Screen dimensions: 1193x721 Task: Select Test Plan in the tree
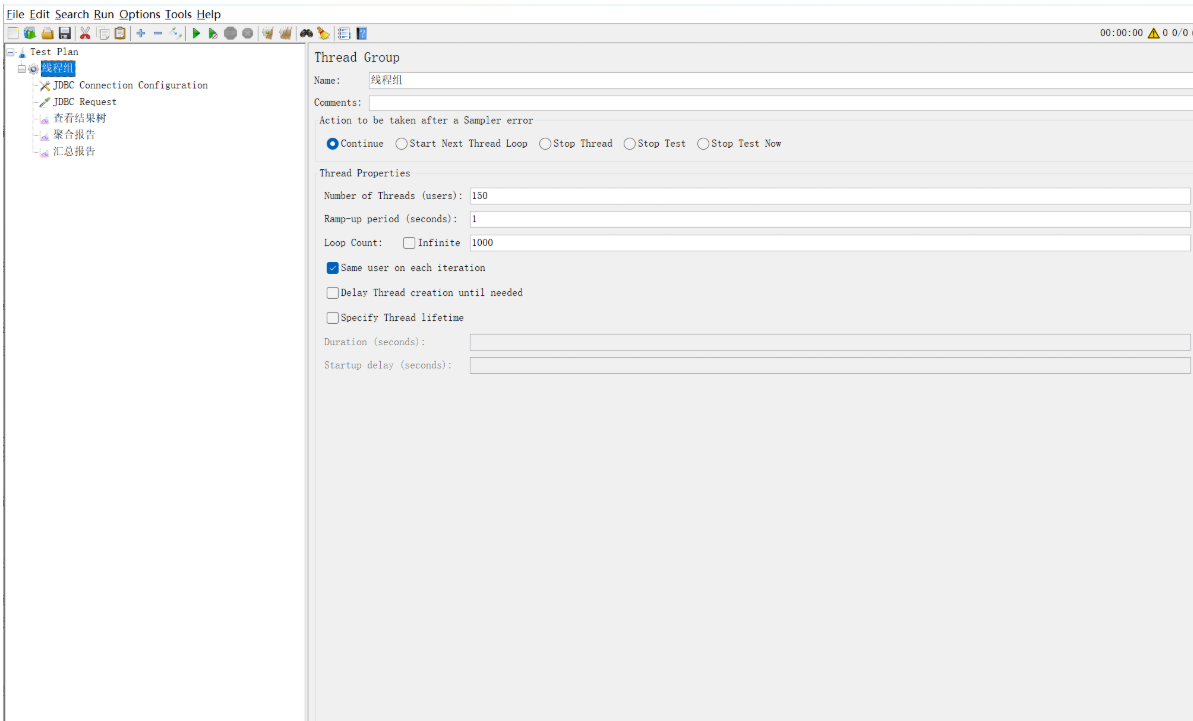tap(54, 52)
